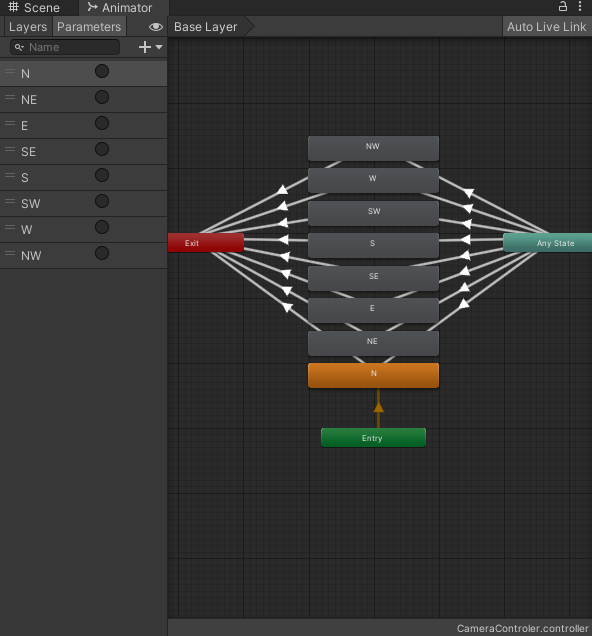
Task: Select the E parameter name
Action: 24,126
